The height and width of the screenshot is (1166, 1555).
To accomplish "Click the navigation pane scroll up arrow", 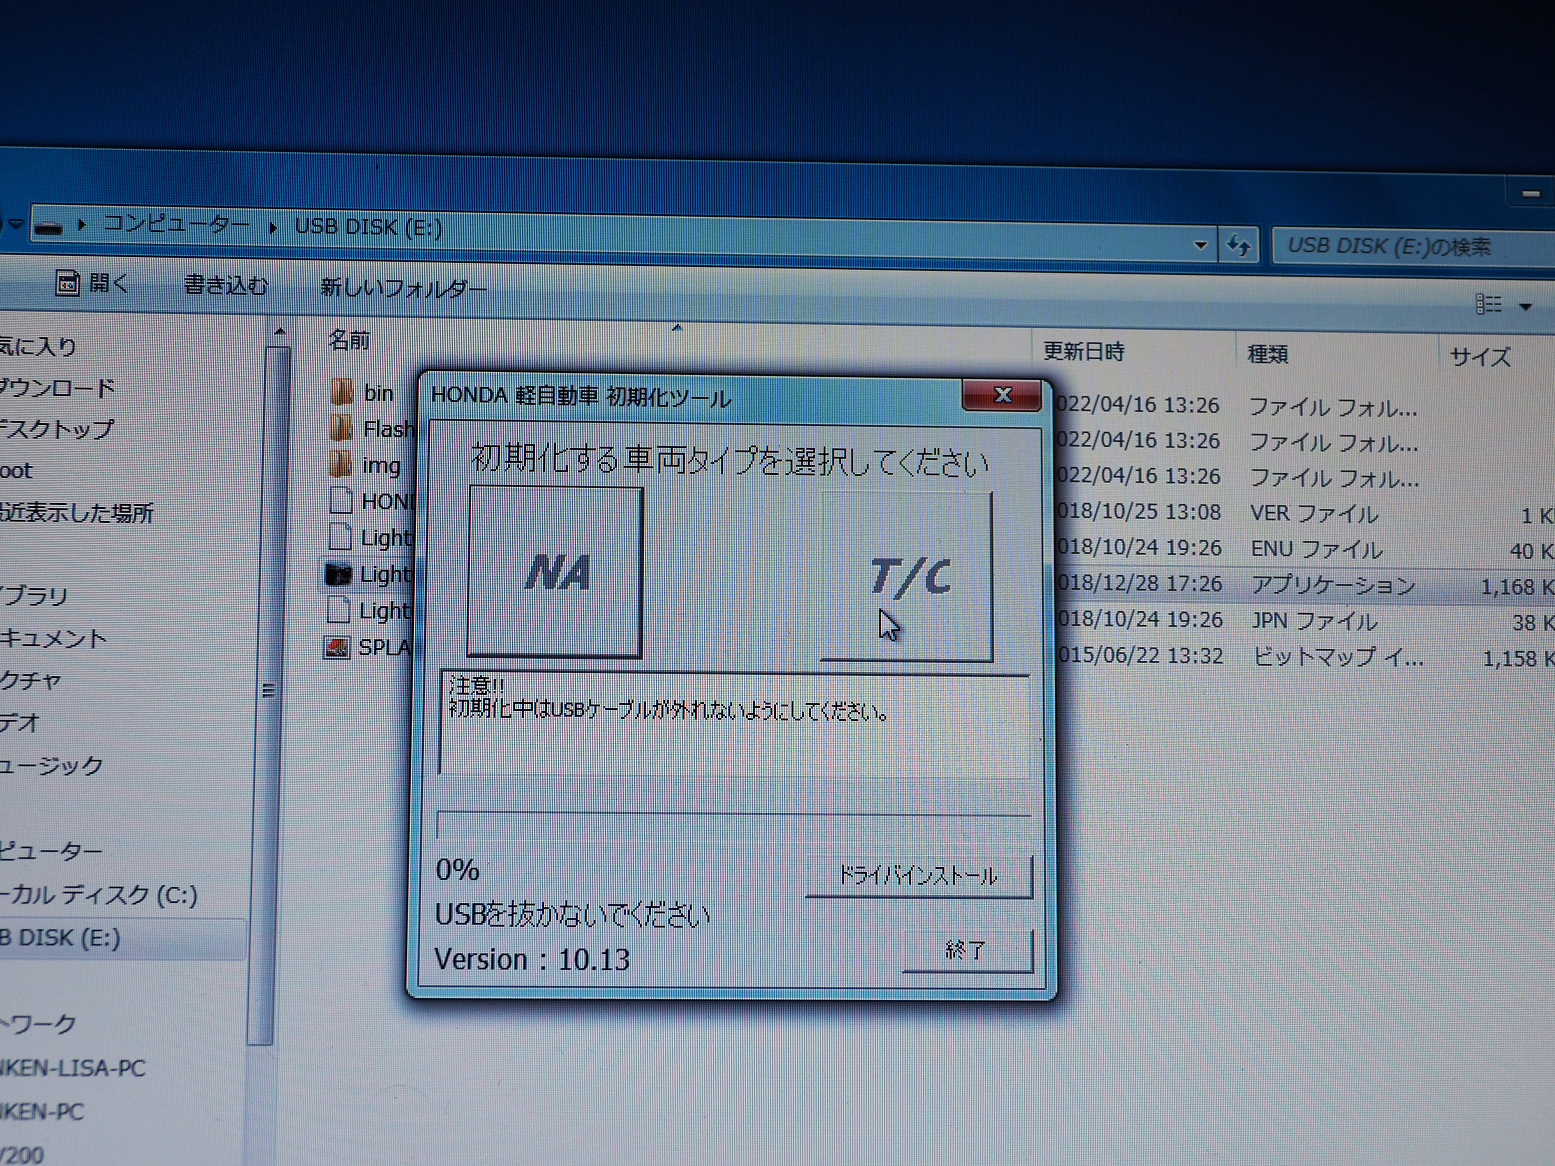I will coord(279,332).
